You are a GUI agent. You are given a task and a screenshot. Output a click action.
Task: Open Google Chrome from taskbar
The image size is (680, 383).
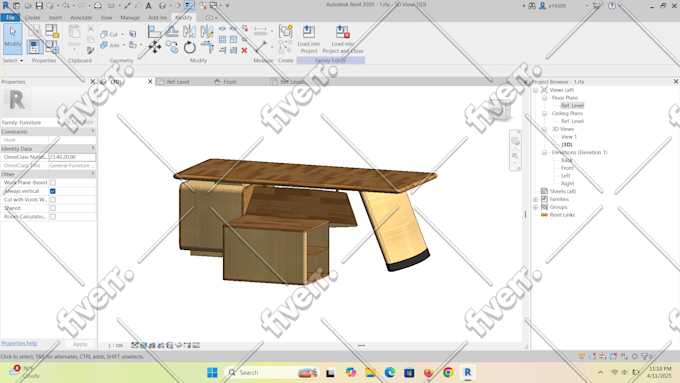pos(448,372)
